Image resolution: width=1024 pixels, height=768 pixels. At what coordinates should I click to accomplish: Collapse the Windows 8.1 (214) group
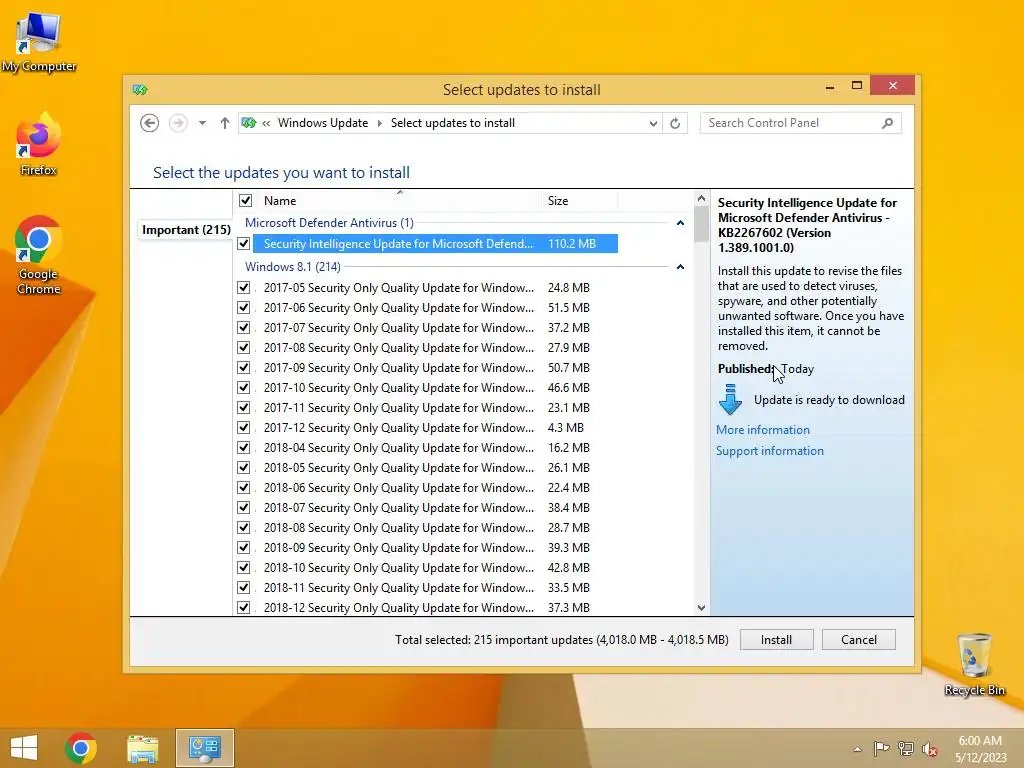[680, 266]
